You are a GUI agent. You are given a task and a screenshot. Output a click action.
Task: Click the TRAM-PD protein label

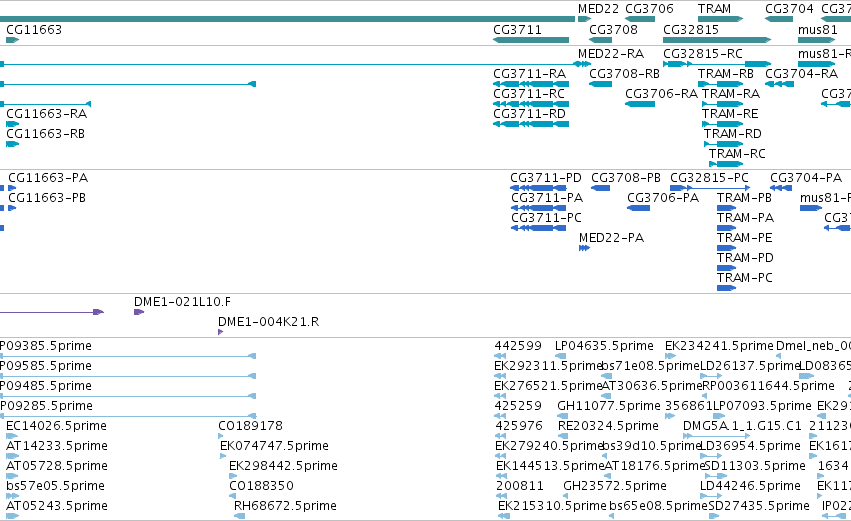(745, 258)
